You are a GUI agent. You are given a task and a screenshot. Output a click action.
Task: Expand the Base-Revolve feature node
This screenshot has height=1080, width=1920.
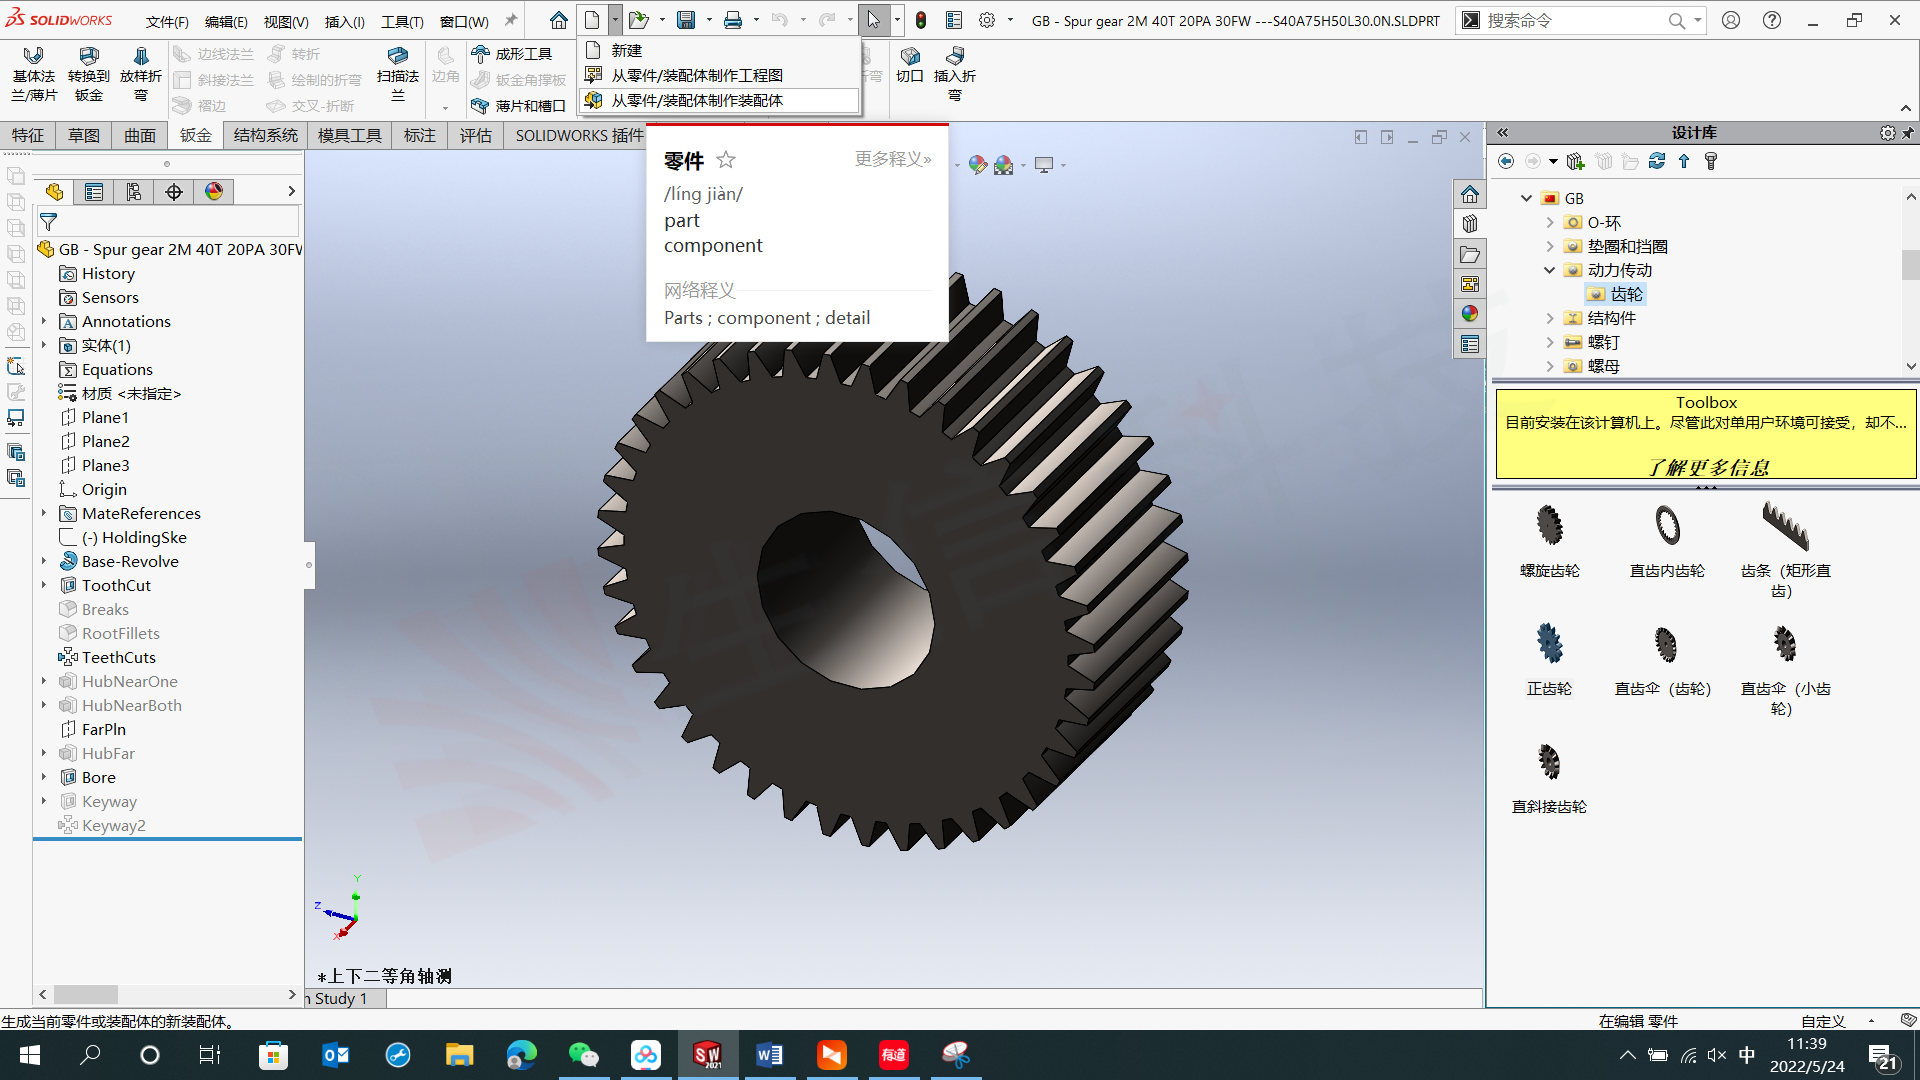pyautogui.click(x=44, y=561)
